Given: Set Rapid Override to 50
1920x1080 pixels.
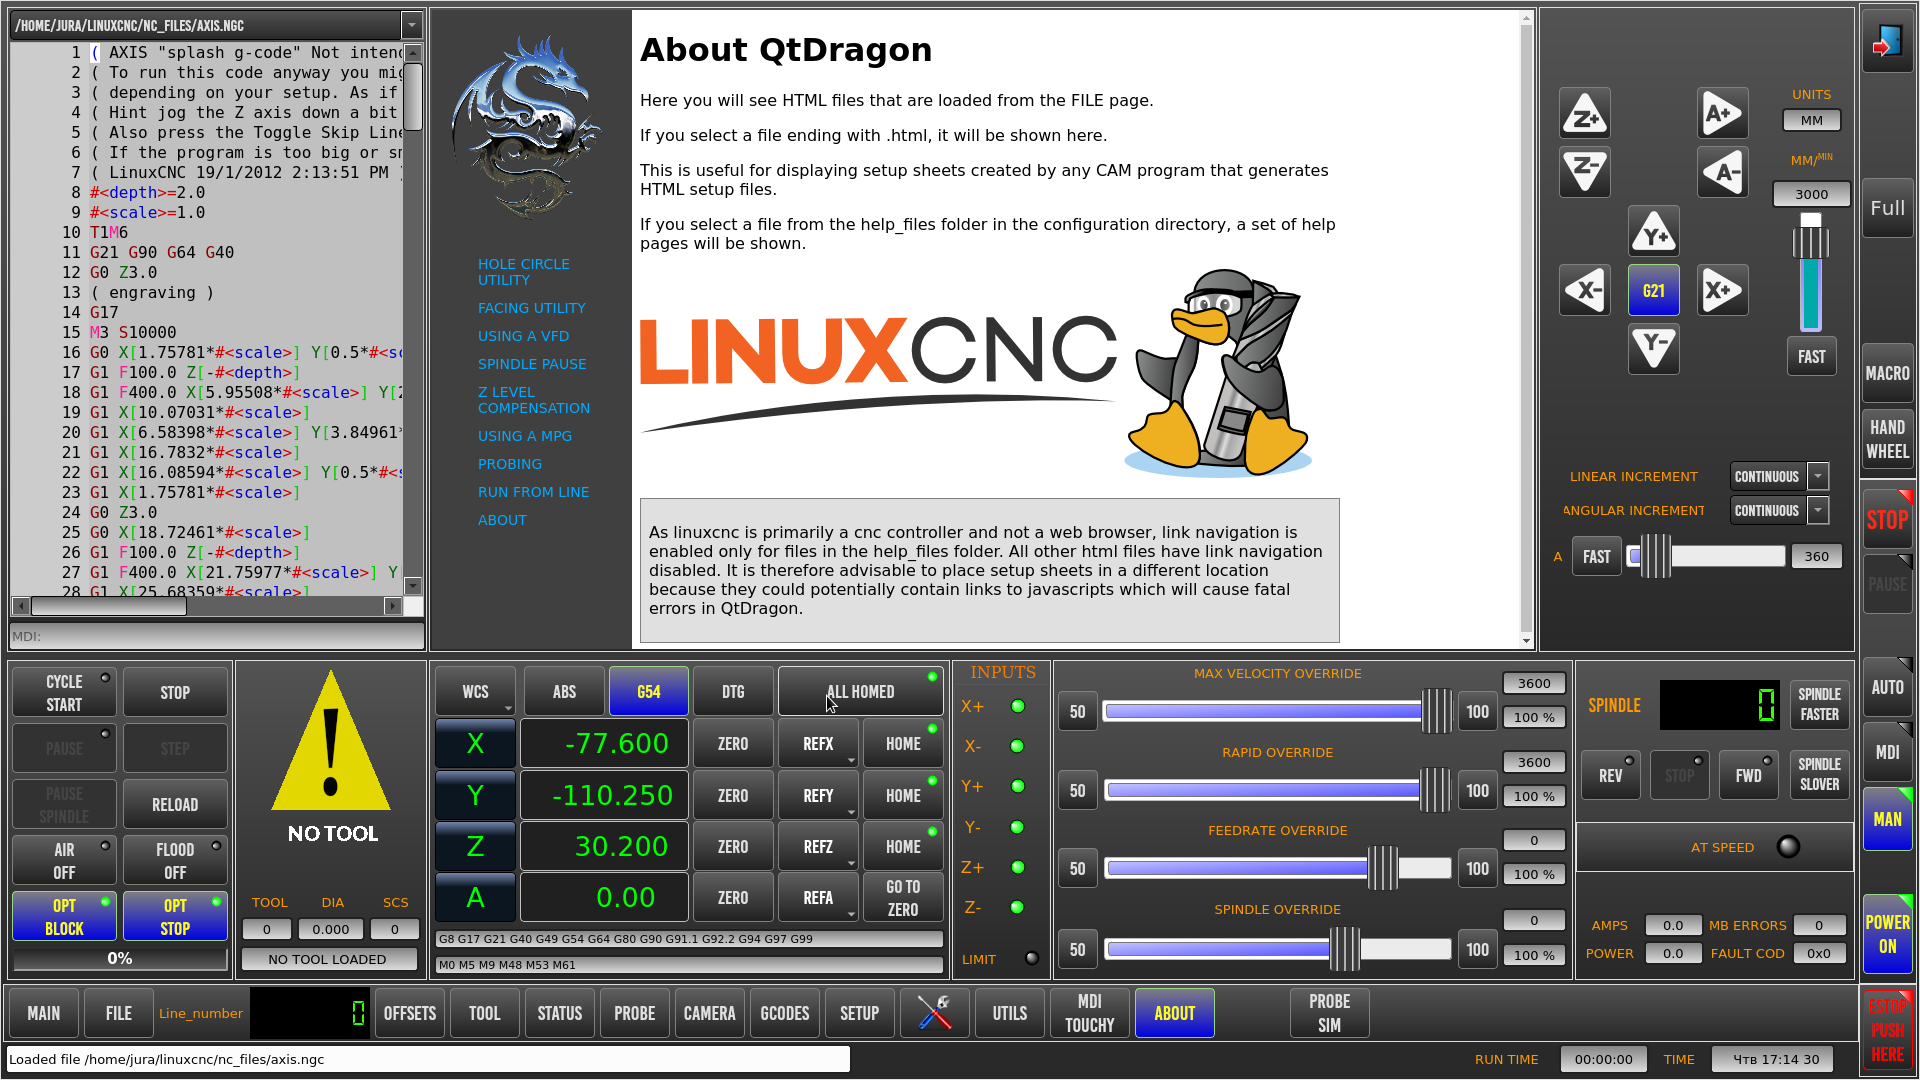Looking at the screenshot, I should (x=1078, y=791).
